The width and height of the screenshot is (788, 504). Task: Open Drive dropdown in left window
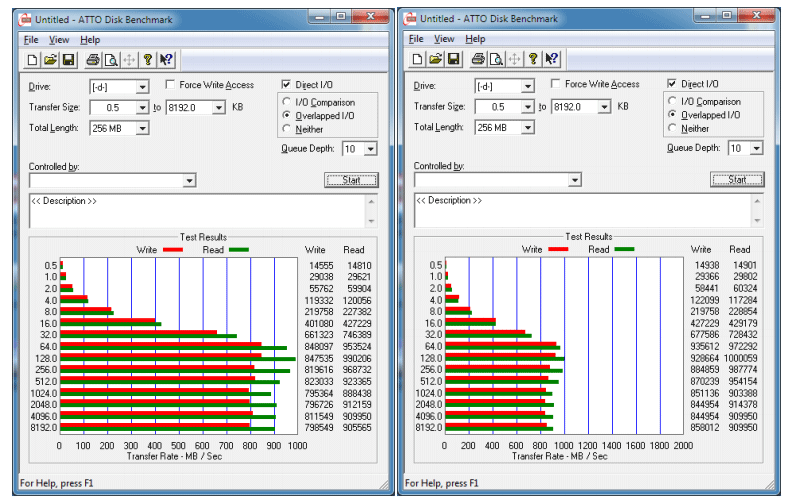(x=143, y=87)
